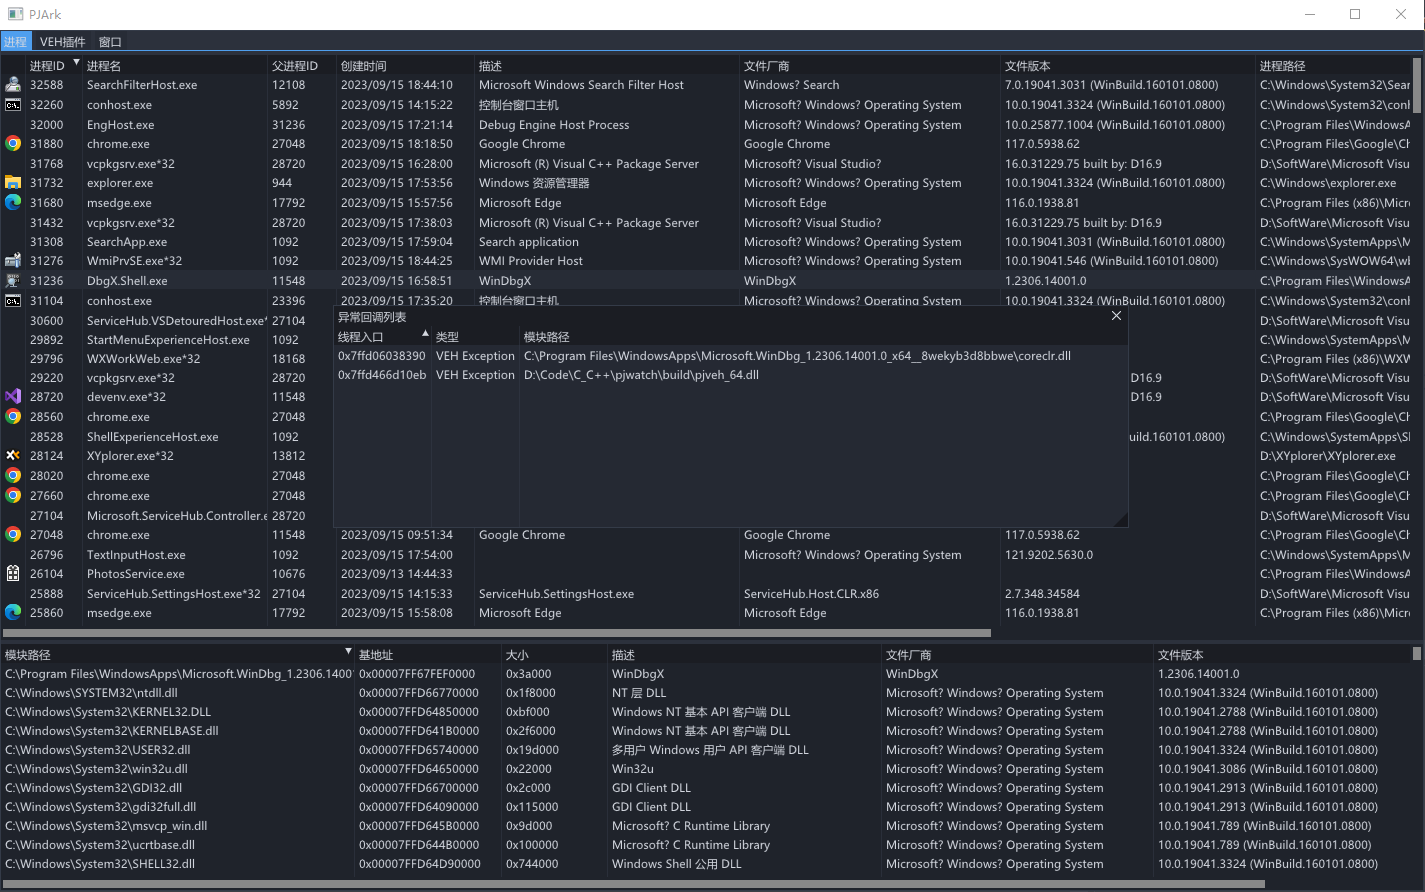Click the explorer.exe folder icon
This screenshot has width=1425, height=892.
(13, 183)
